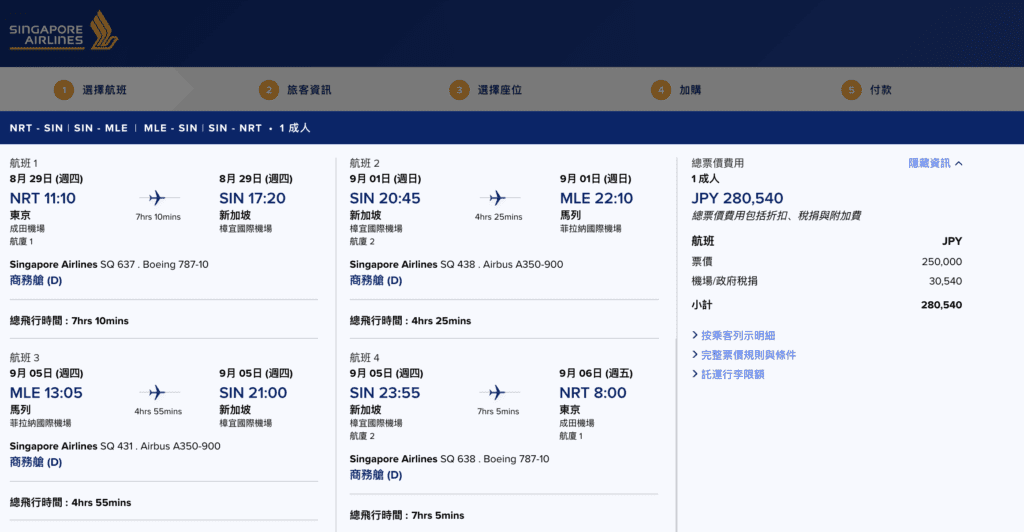
Task: Click step 5 circle for 付款
Action: 851,90
